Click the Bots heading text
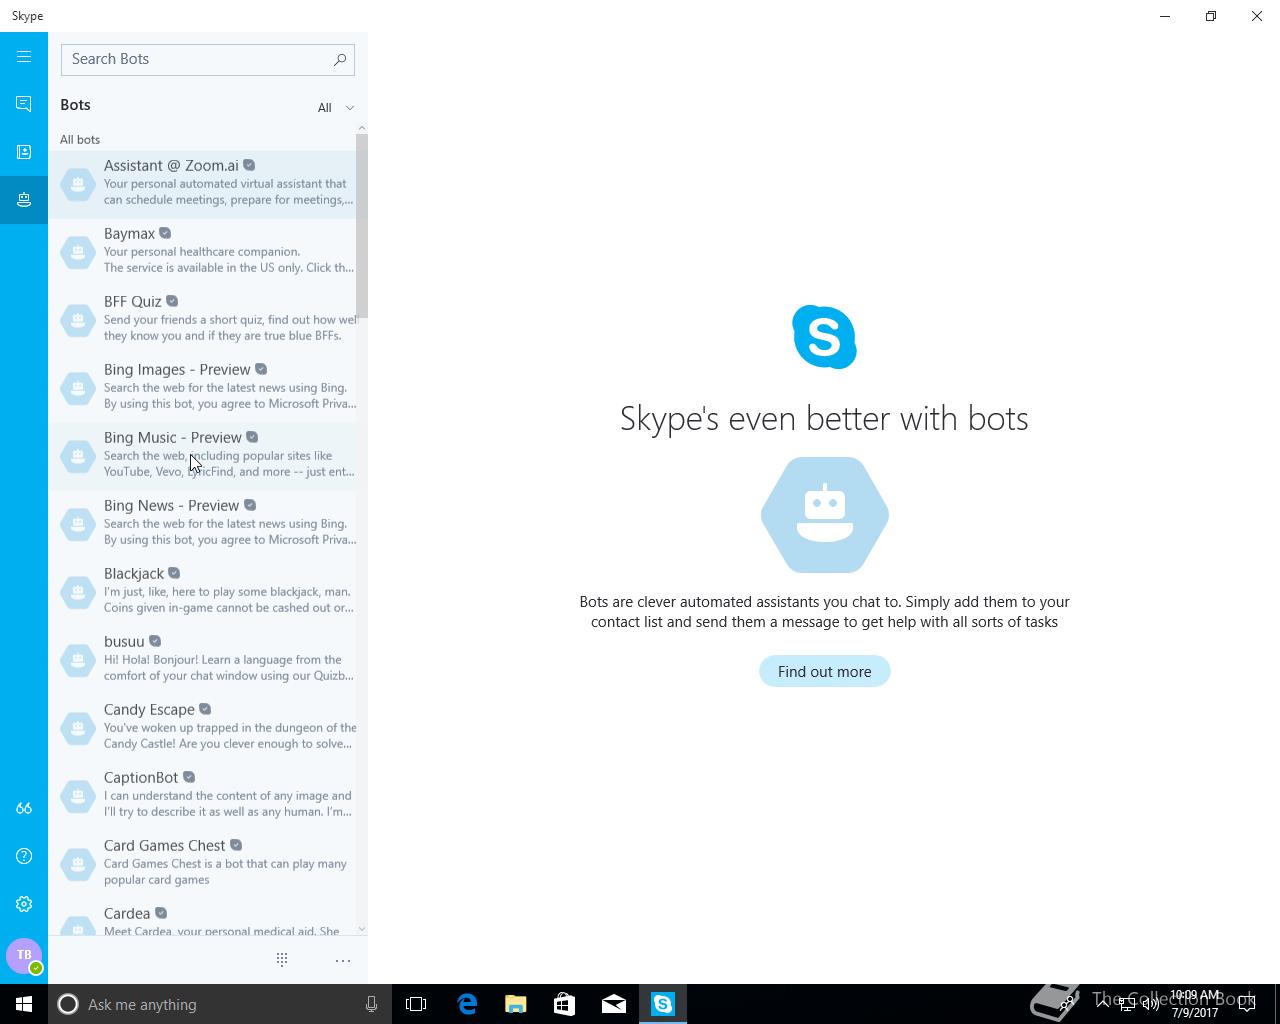1280x1024 pixels. (x=75, y=105)
